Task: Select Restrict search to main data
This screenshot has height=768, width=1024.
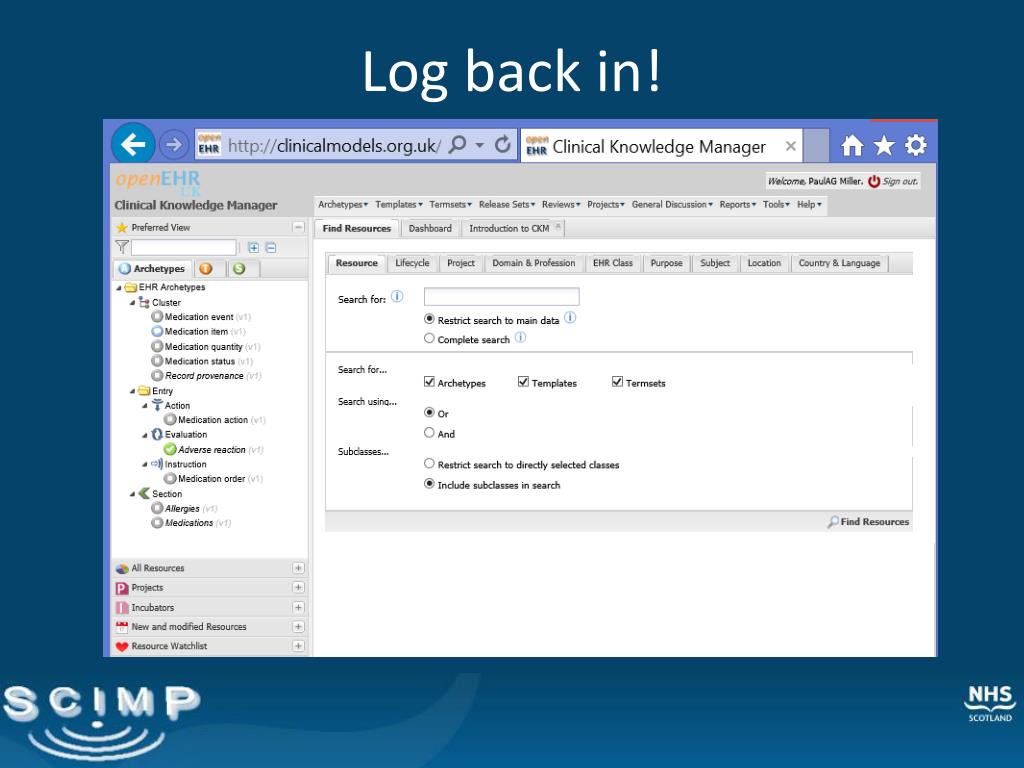Action: pos(429,319)
